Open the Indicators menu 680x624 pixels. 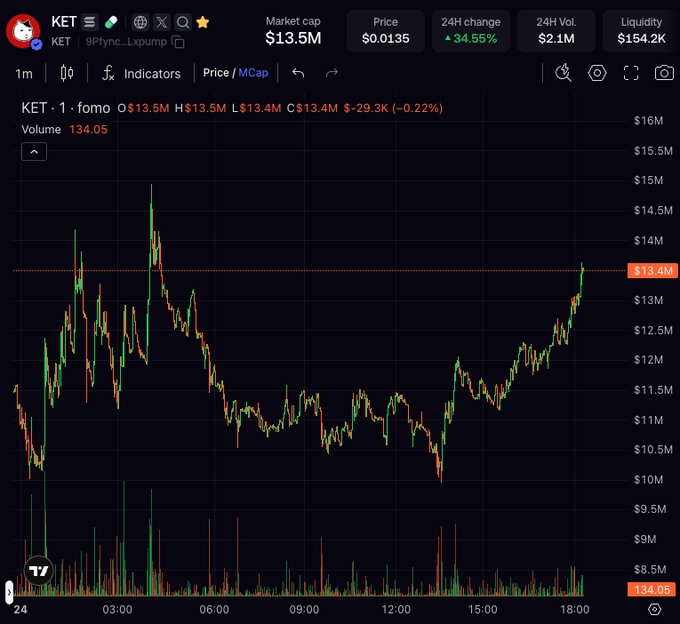(142, 73)
